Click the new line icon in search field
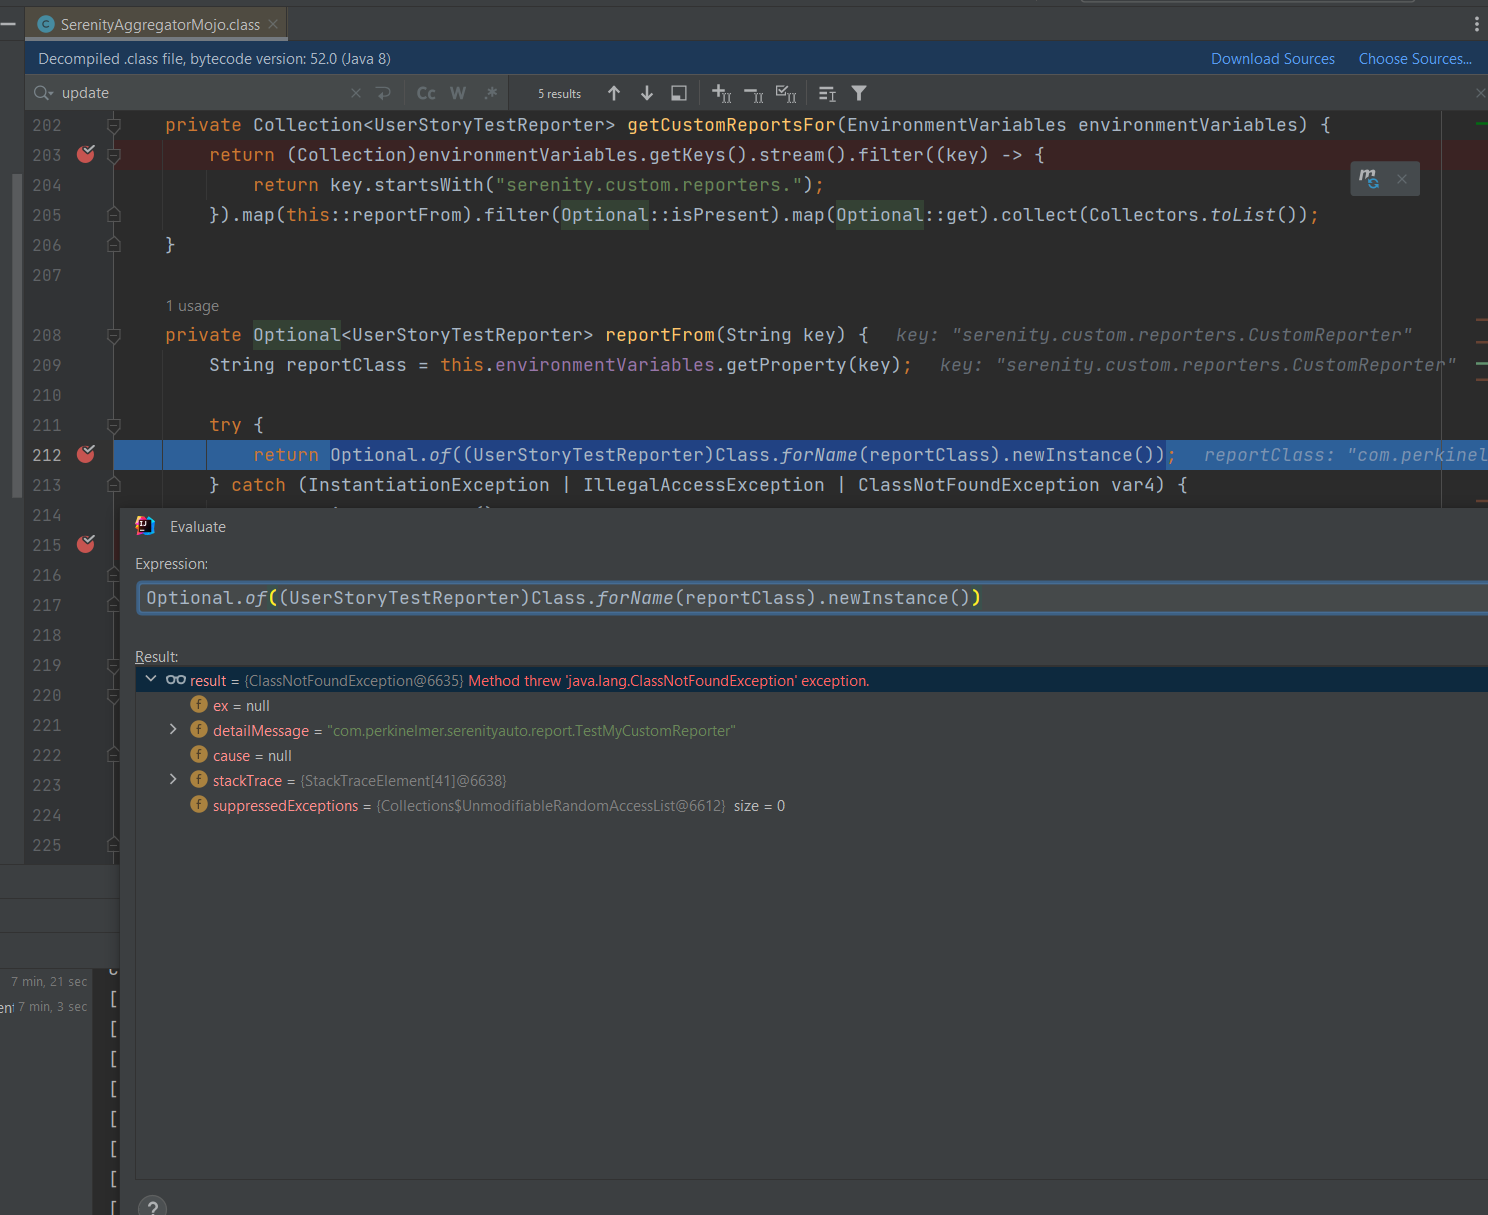Screen dimensions: 1488x1215 coord(383,93)
